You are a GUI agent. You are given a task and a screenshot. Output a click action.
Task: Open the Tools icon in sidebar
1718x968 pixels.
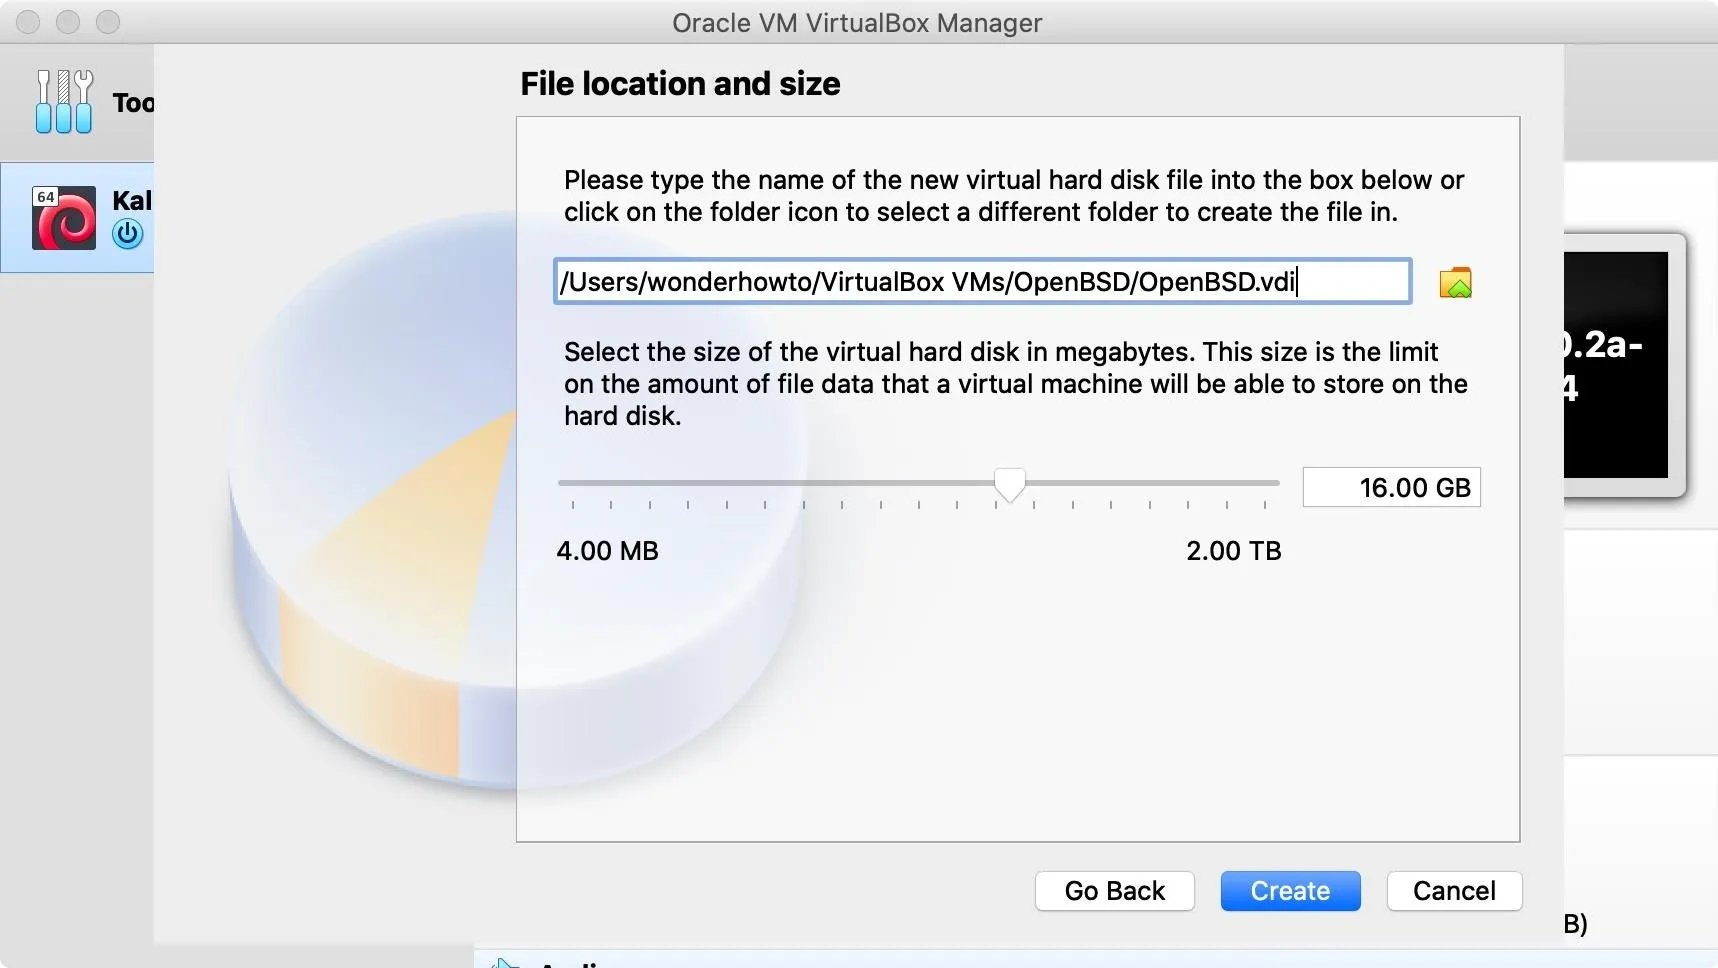coord(64,101)
